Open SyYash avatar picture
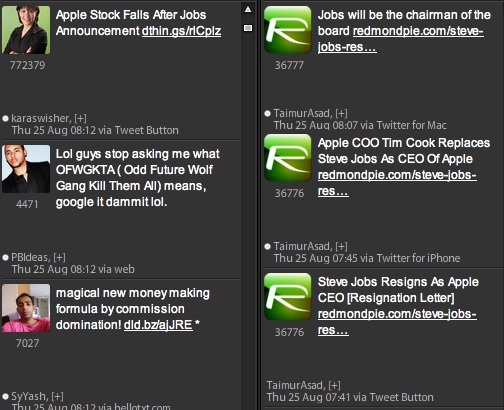The width and height of the screenshot is (504, 410). coord(26,308)
